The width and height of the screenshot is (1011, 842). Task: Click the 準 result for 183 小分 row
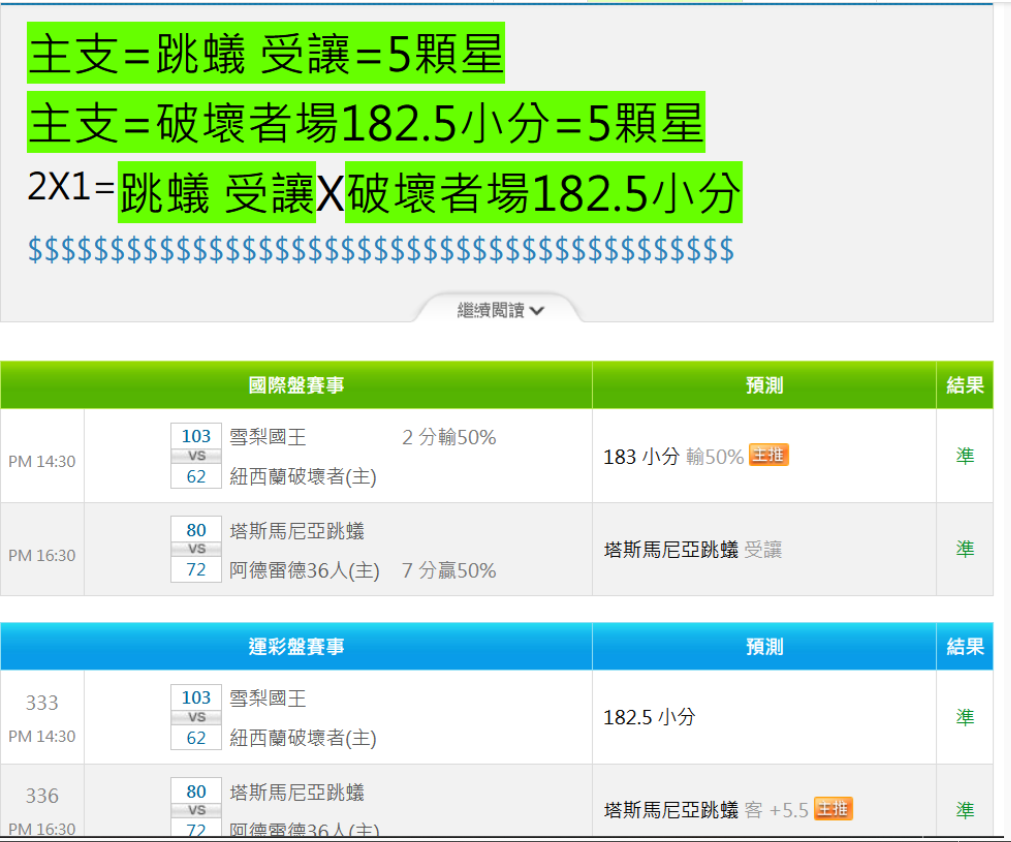click(964, 456)
